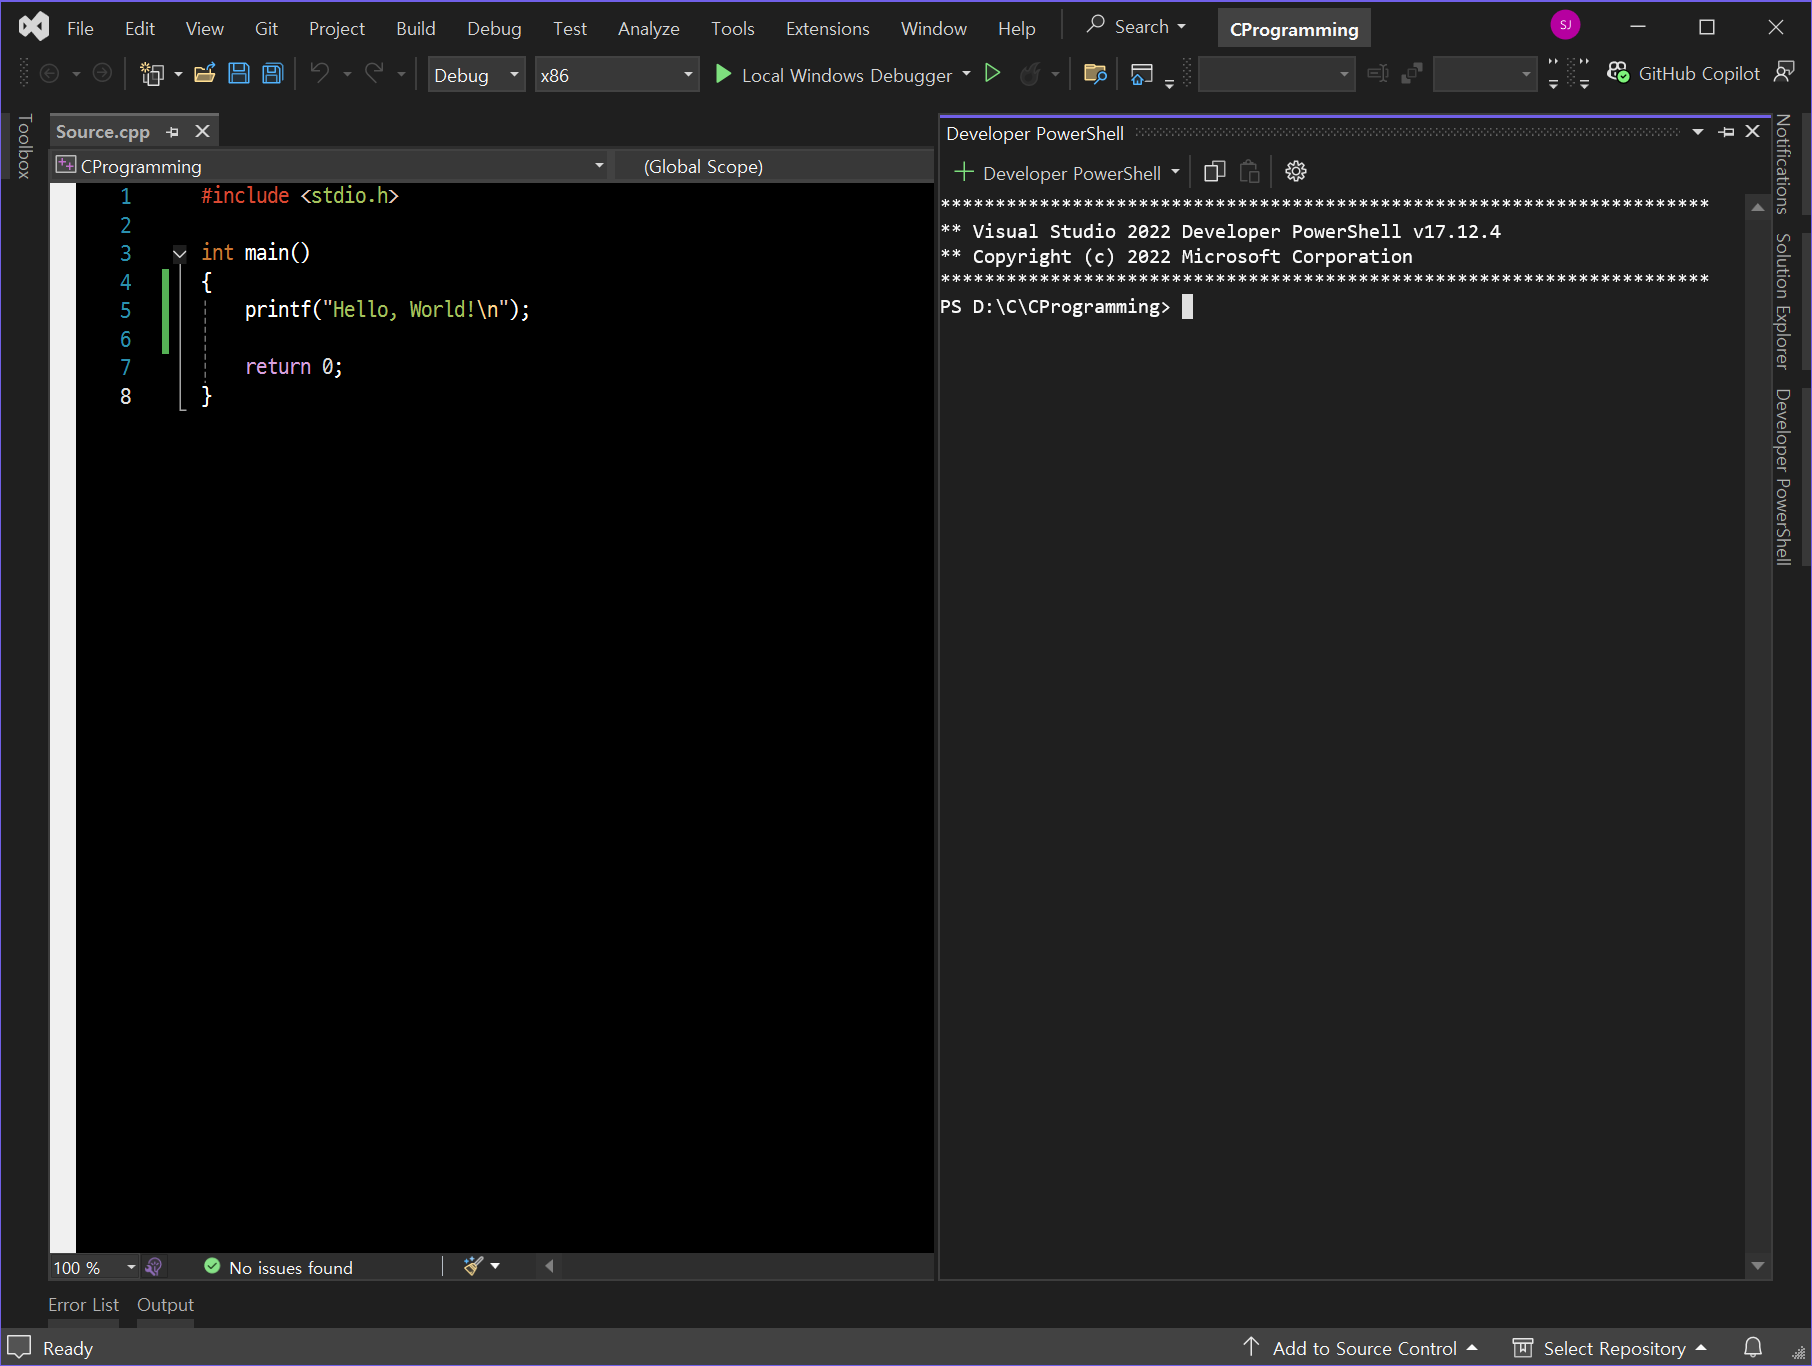Click Add to Source Control in status bar
This screenshot has height=1366, width=1812.
[x=1360, y=1347]
